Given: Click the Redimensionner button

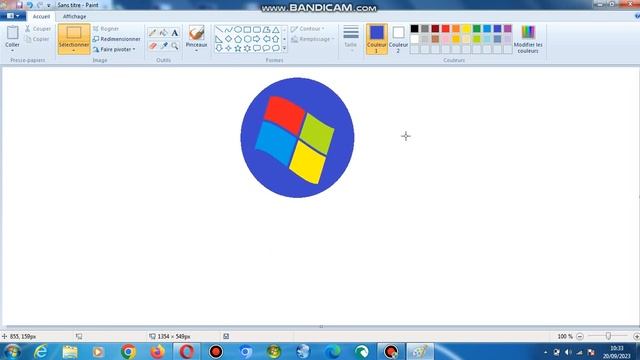Looking at the screenshot, I should (116, 39).
